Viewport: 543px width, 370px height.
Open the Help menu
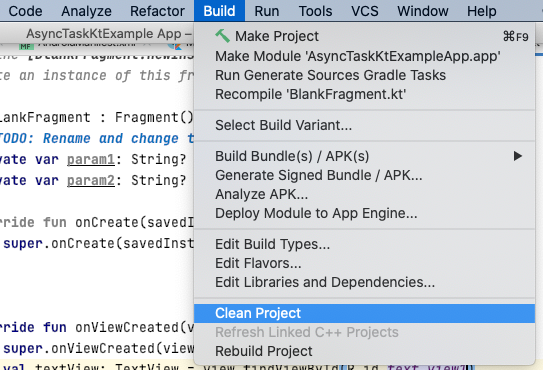click(x=482, y=11)
